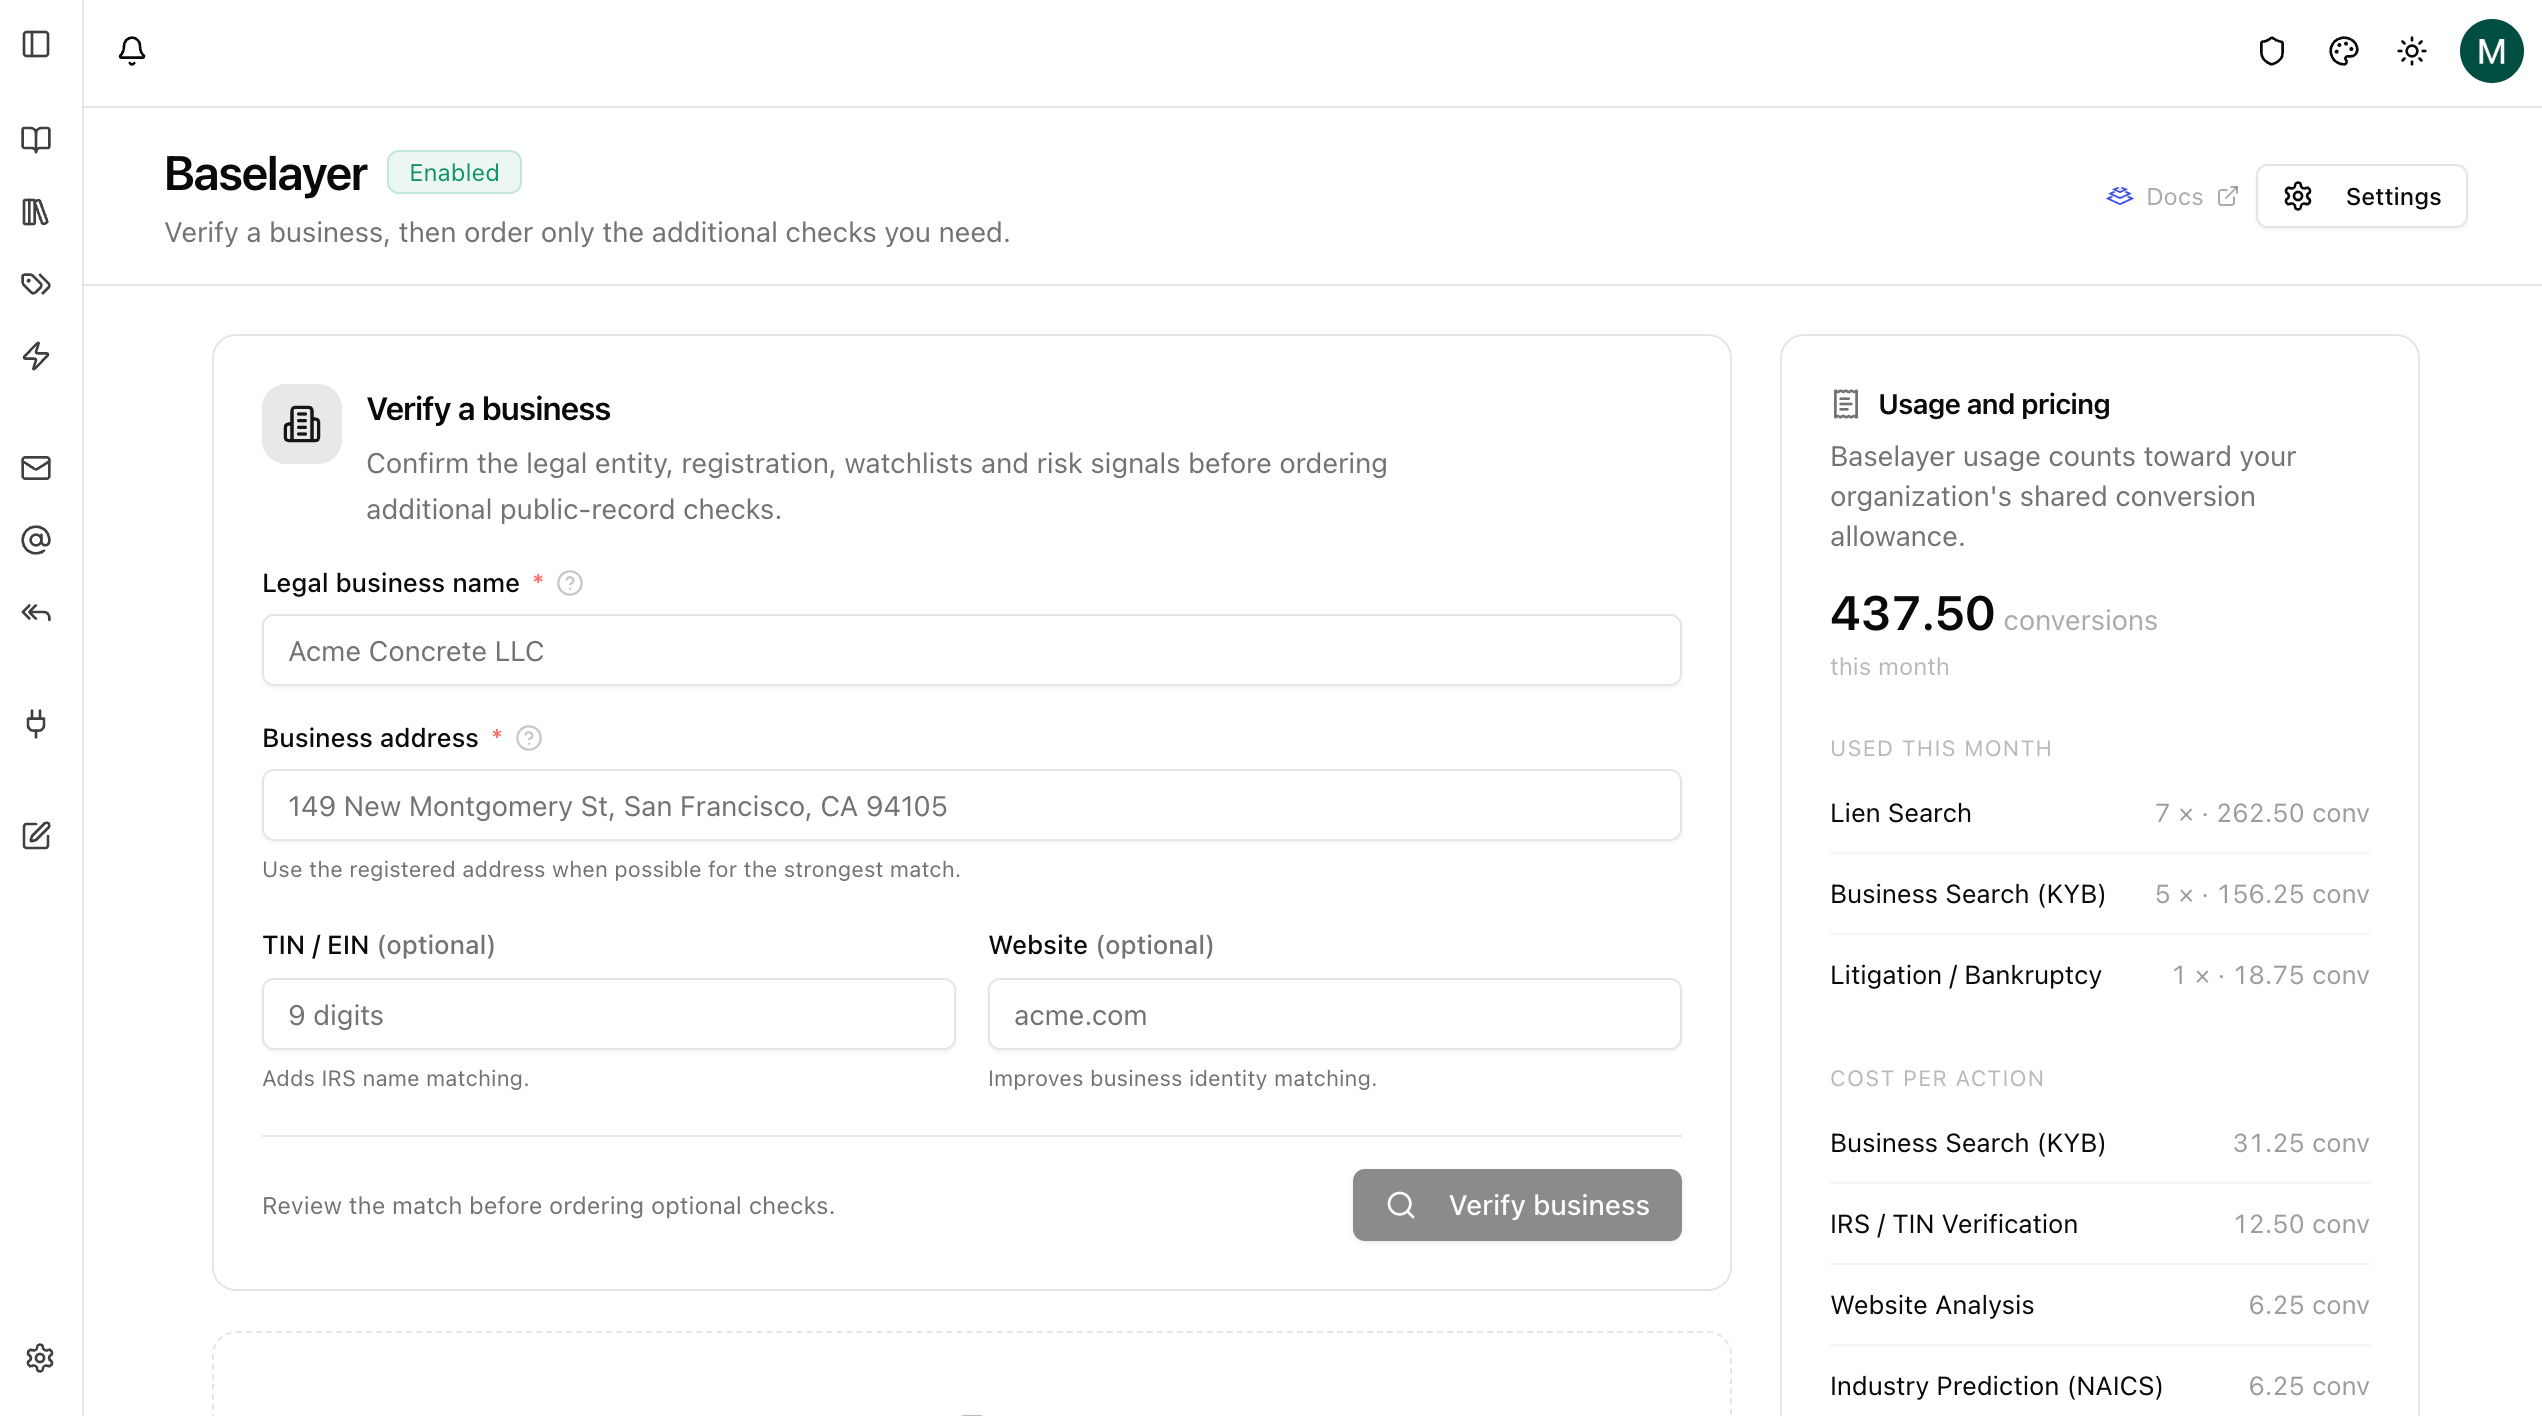Open the color palette theme icon
This screenshot has height=1416, width=2542.
(2343, 51)
